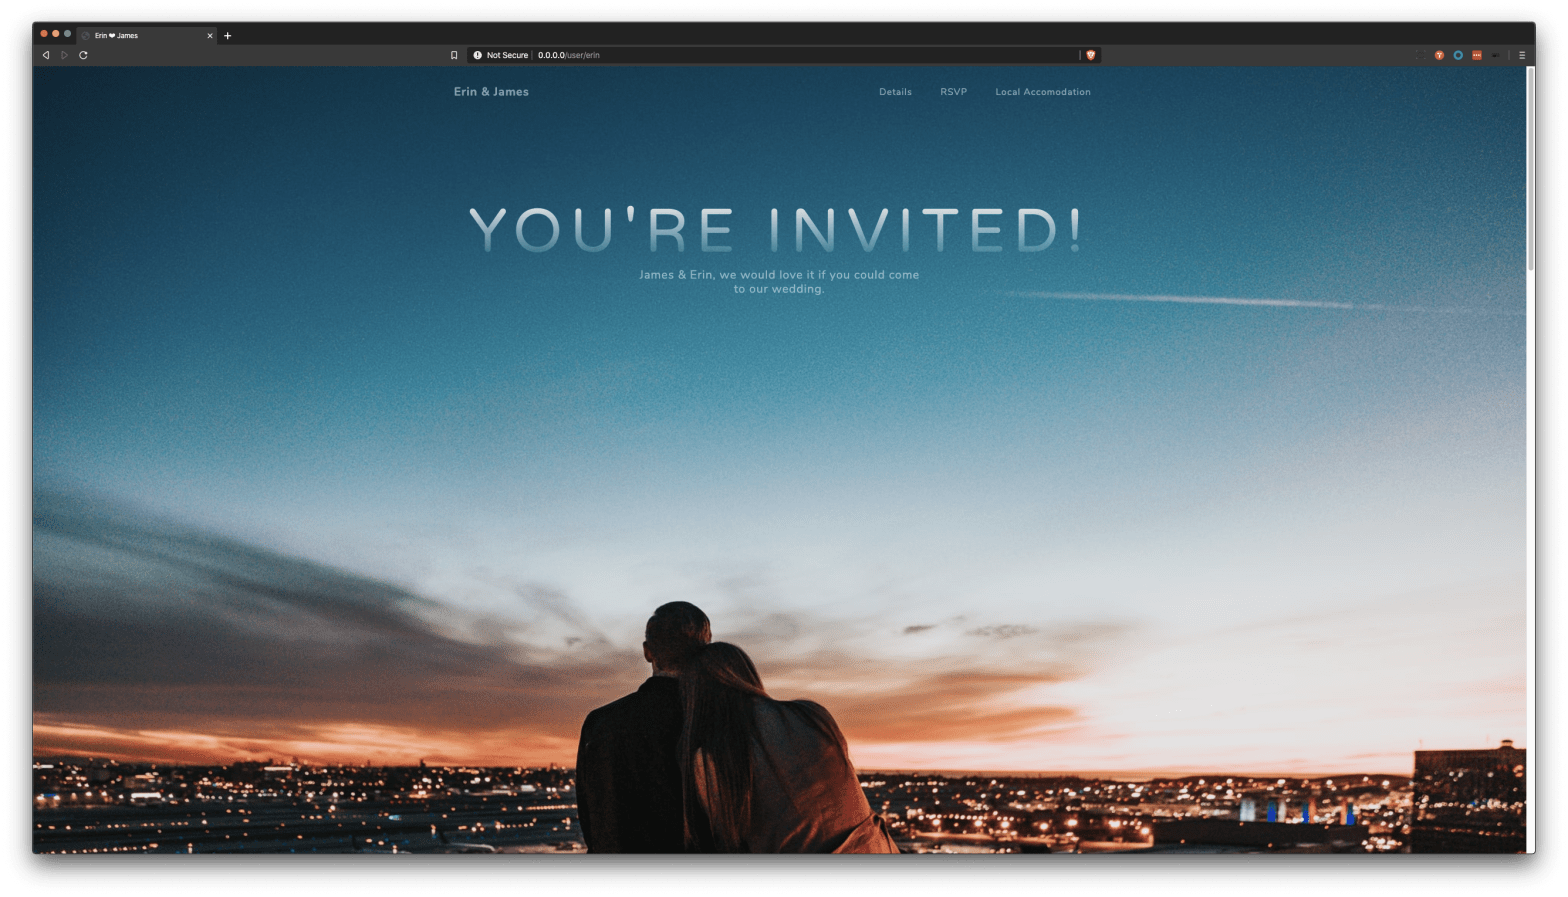Click the page's vertical scrollbar
1568x897 pixels.
pos(1530,170)
